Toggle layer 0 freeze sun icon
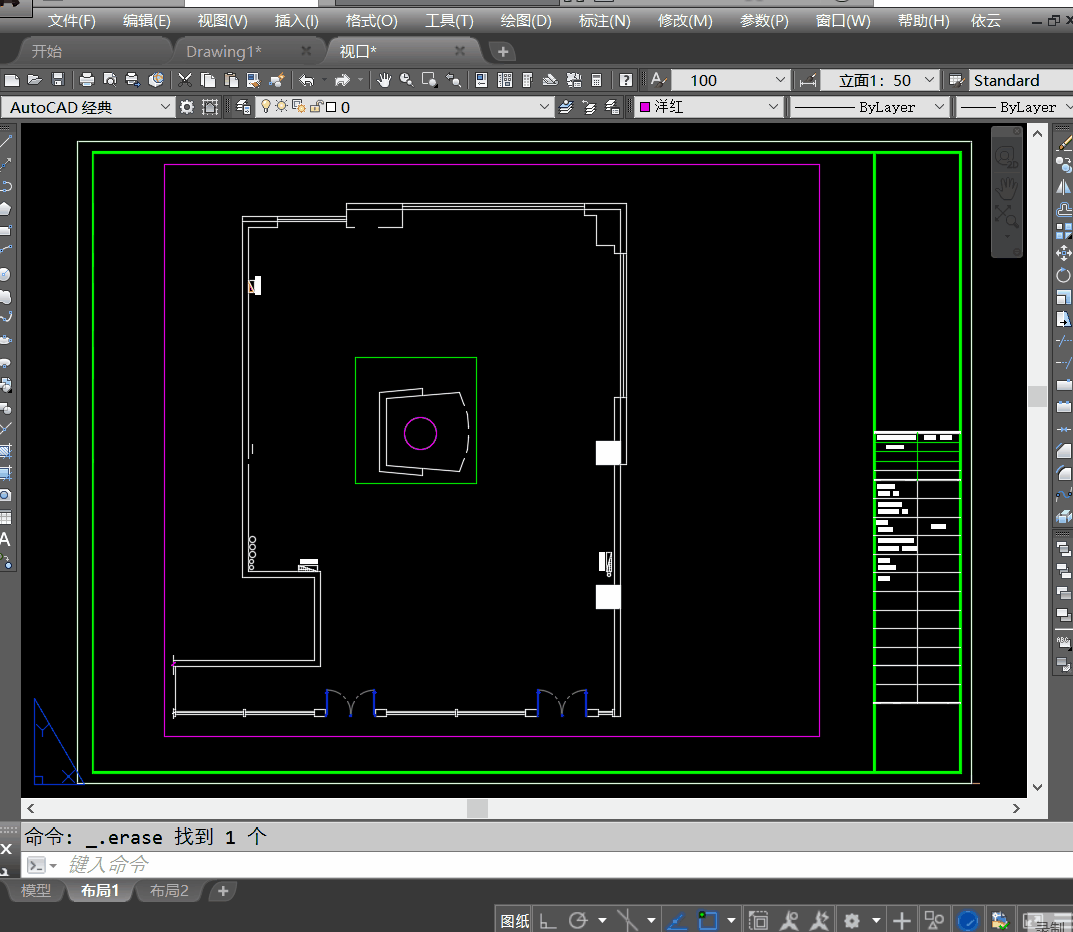This screenshot has height=932, width=1073. click(282, 106)
